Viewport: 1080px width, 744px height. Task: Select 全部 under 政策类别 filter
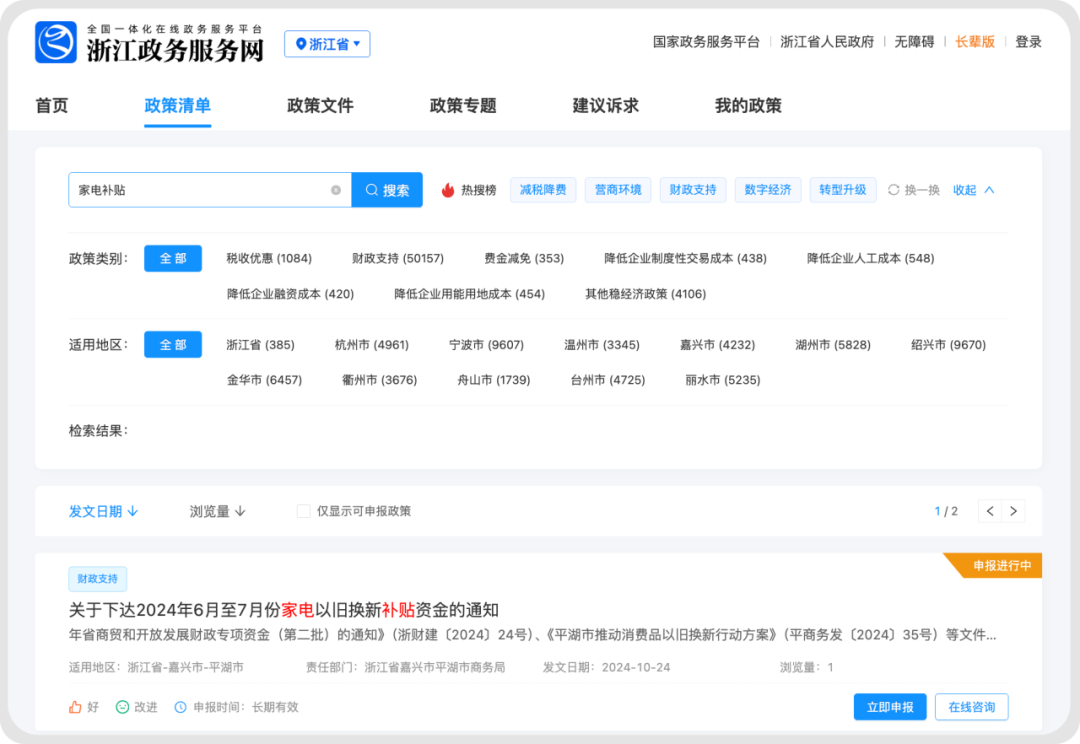(173, 258)
